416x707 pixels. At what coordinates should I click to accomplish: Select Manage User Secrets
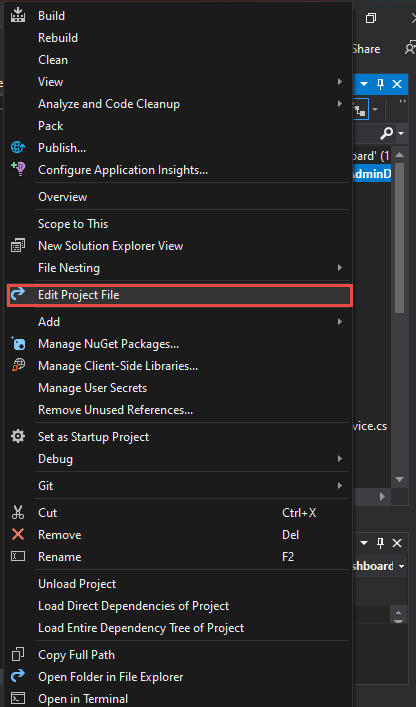(x=178, y=388)
